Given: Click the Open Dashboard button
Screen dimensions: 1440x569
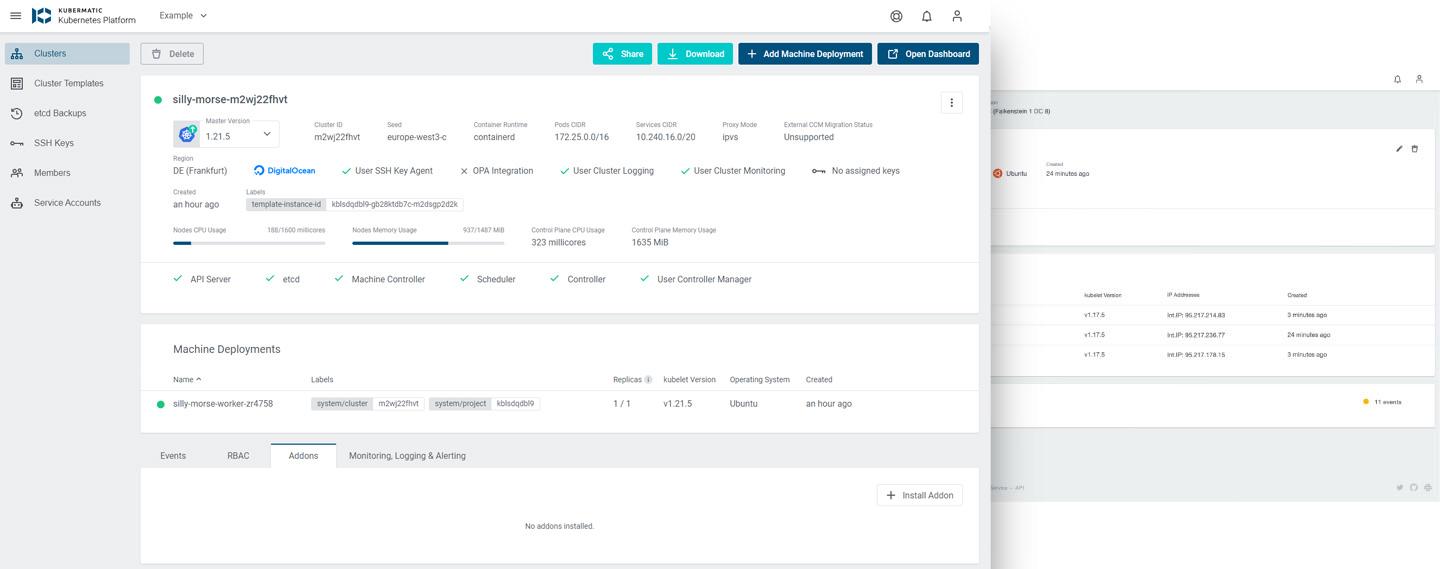Looking at the screenshot, I should pyautogui.click(x=928, y=54).
